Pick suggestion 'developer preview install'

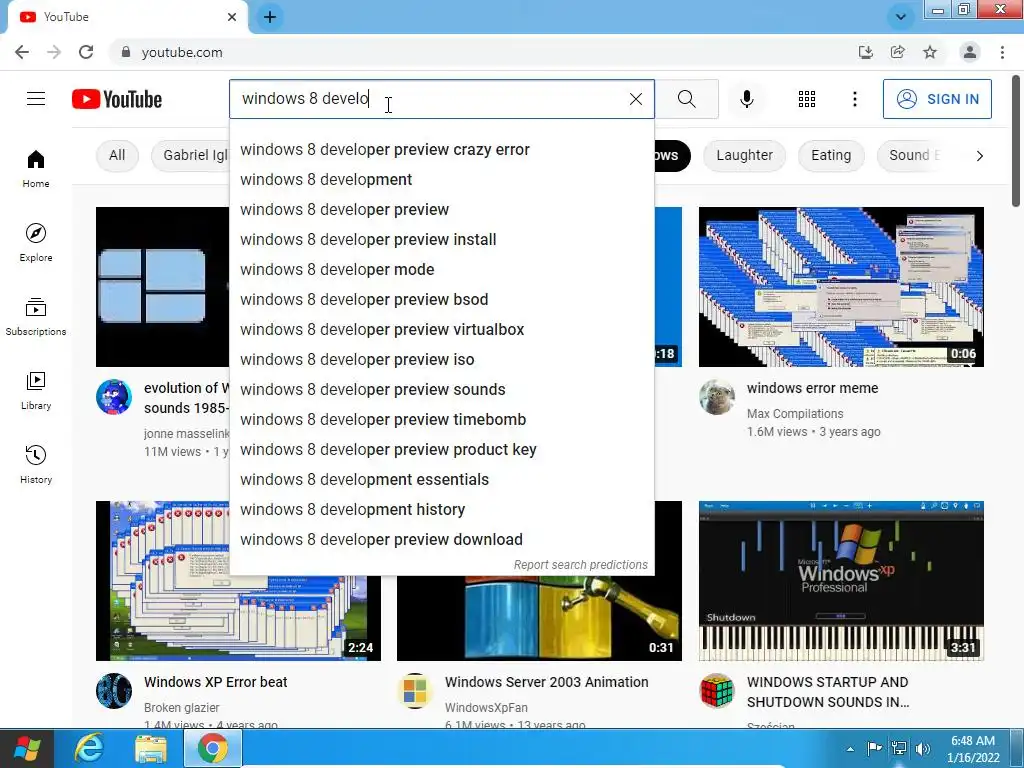pyautogui.click(x=441, y=240)
